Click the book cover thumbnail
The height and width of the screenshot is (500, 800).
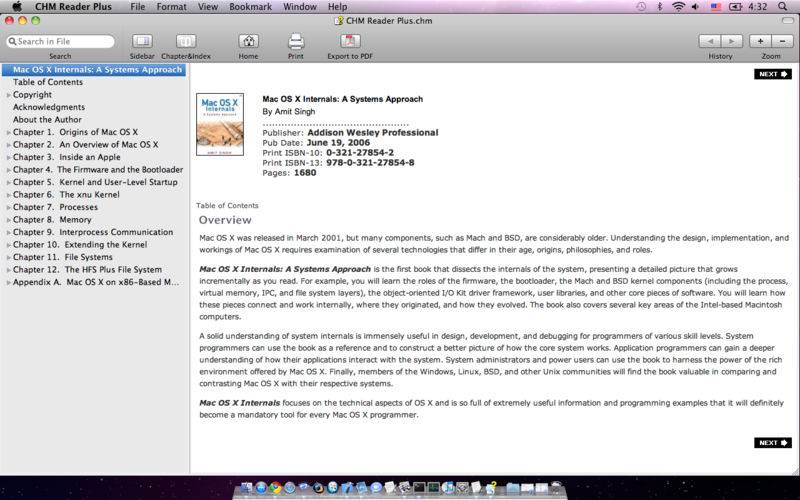click(220, 124)
